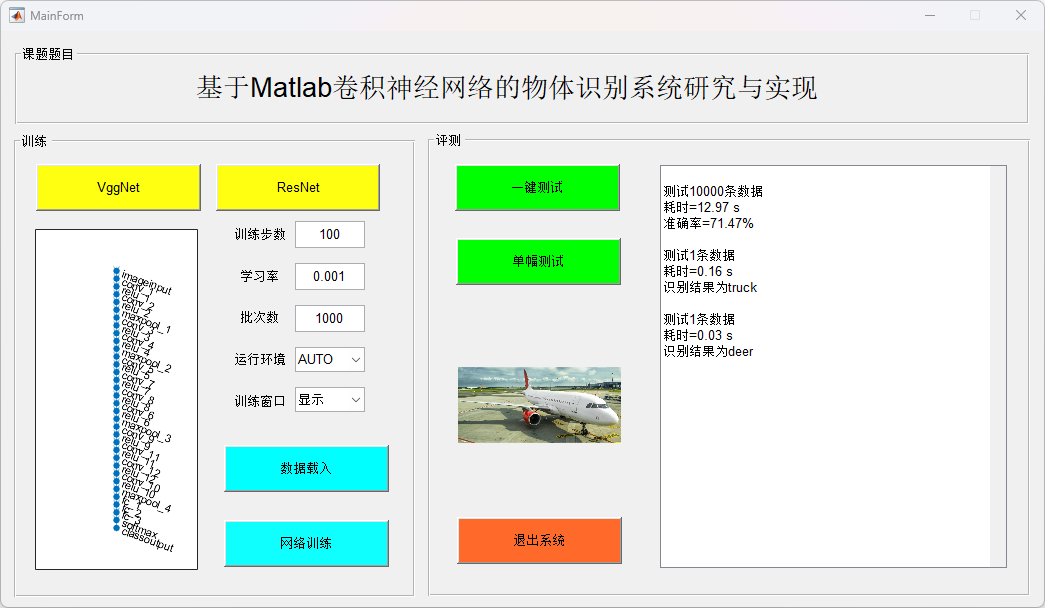The width and height of the screenshot is (1045, 608).
Task: Close the MainForm window
Action: pyautogui.click(x=1020, y=15)
